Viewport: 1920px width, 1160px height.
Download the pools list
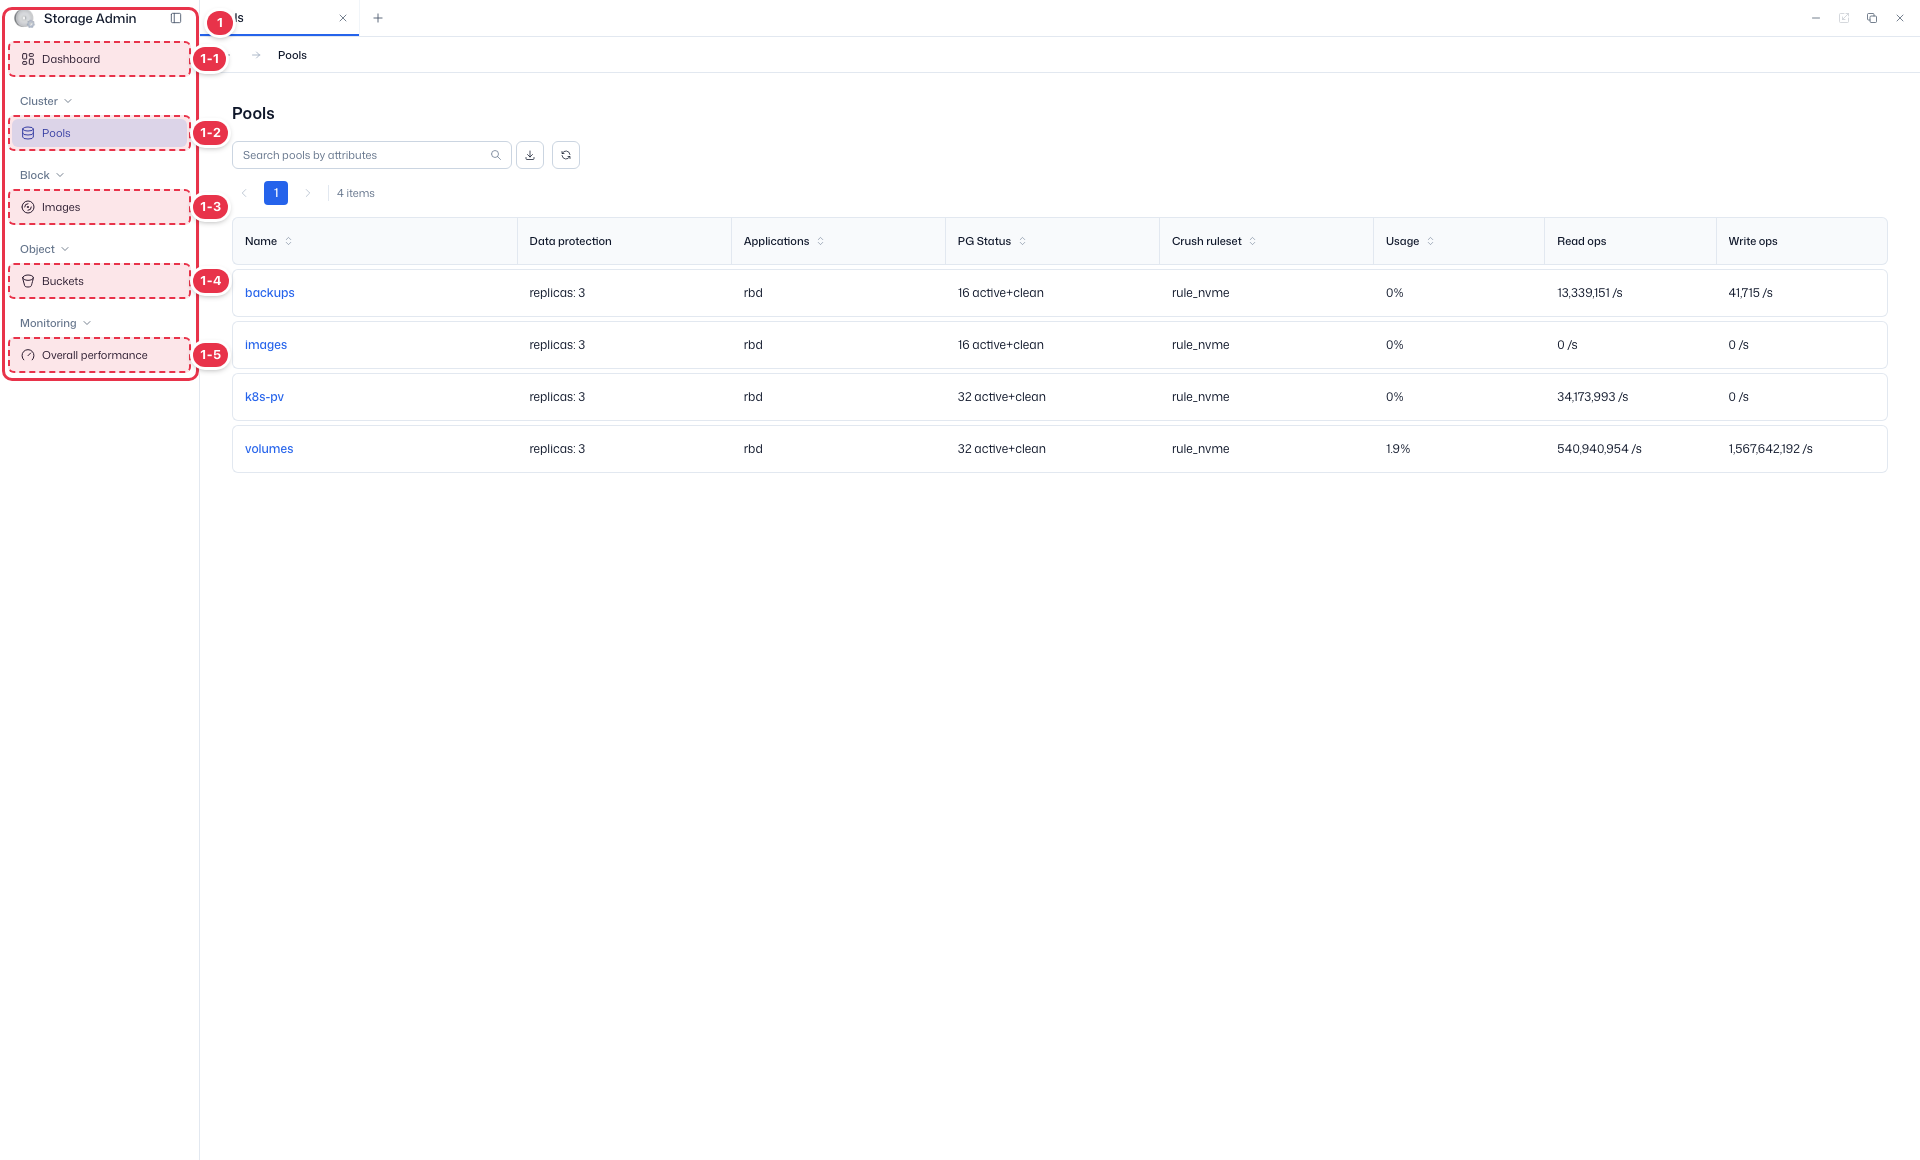click(x=530, y=155)
